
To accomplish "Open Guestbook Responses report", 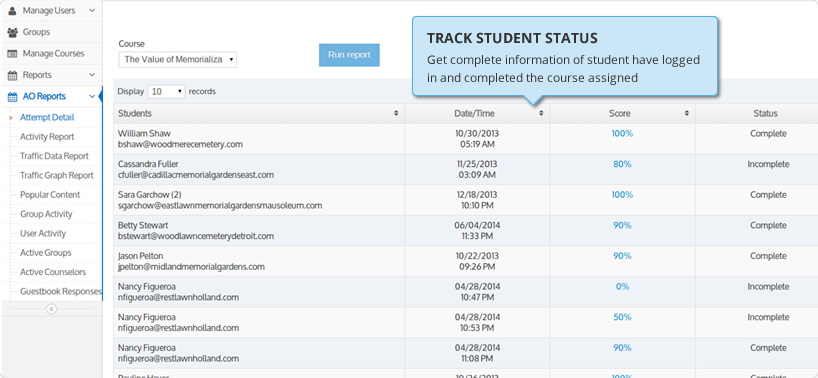I will pyautogui.click(x=61, y=291).
